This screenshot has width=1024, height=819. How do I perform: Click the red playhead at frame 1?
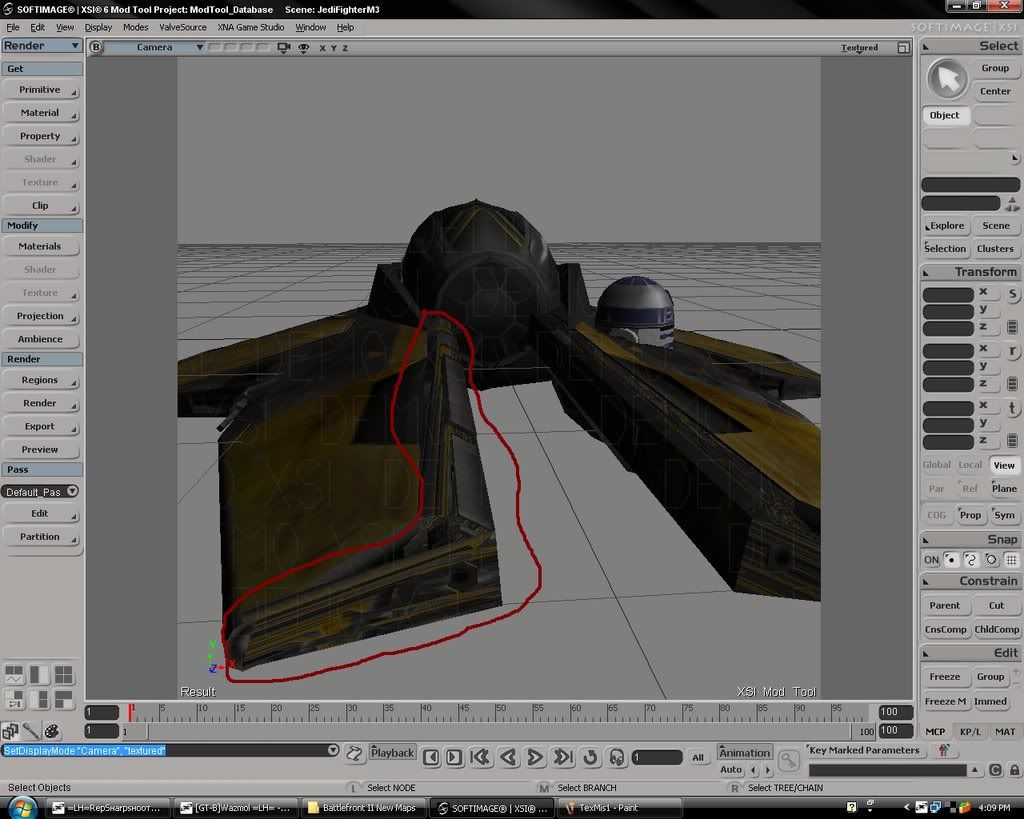coord(131,712)
